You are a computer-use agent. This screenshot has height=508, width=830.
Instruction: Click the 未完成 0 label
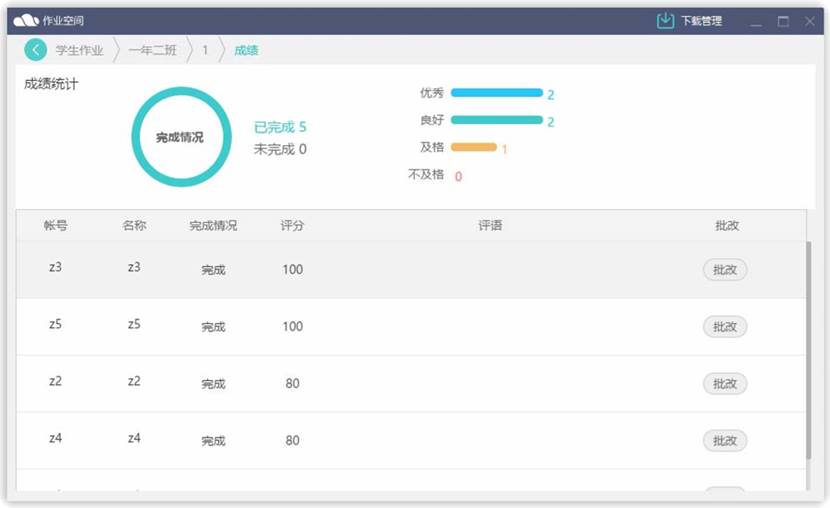click(x=280, y=149)
